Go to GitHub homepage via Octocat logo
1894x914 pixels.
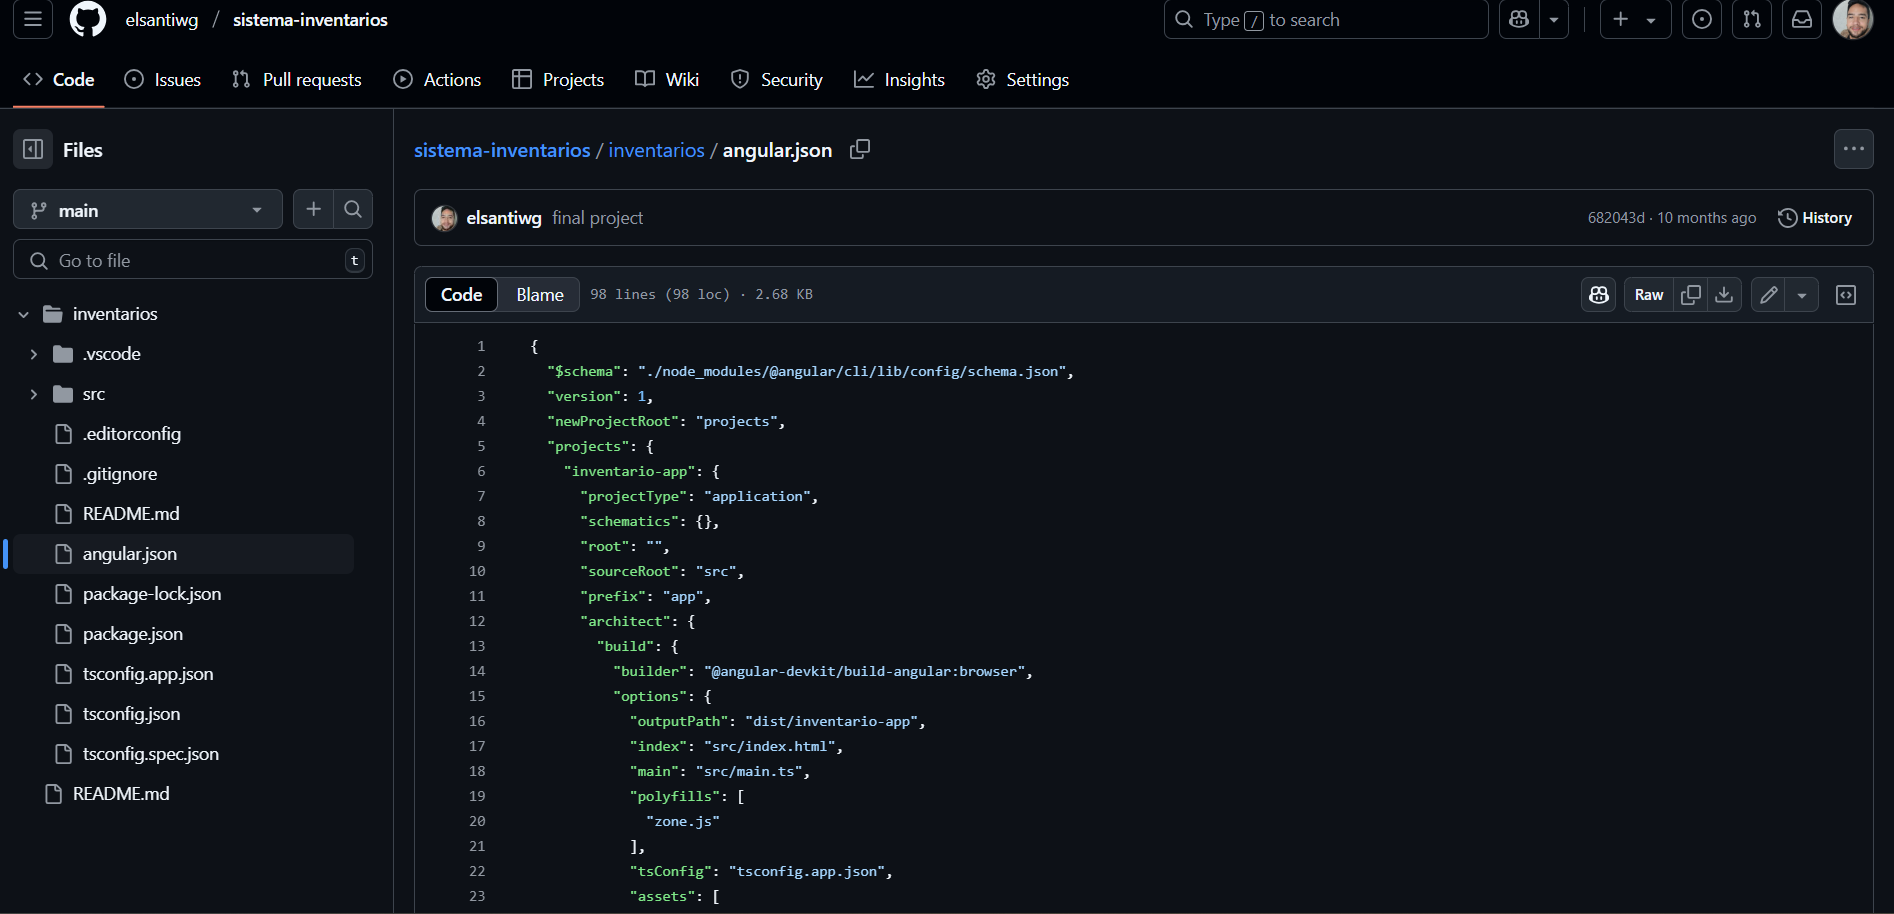88,20
